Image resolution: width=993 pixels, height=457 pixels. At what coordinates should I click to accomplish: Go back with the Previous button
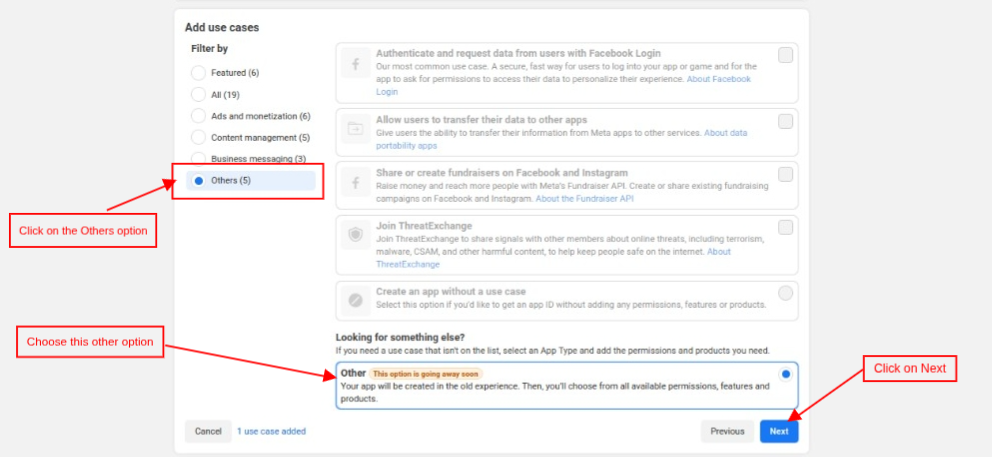[x=727, y=431]
